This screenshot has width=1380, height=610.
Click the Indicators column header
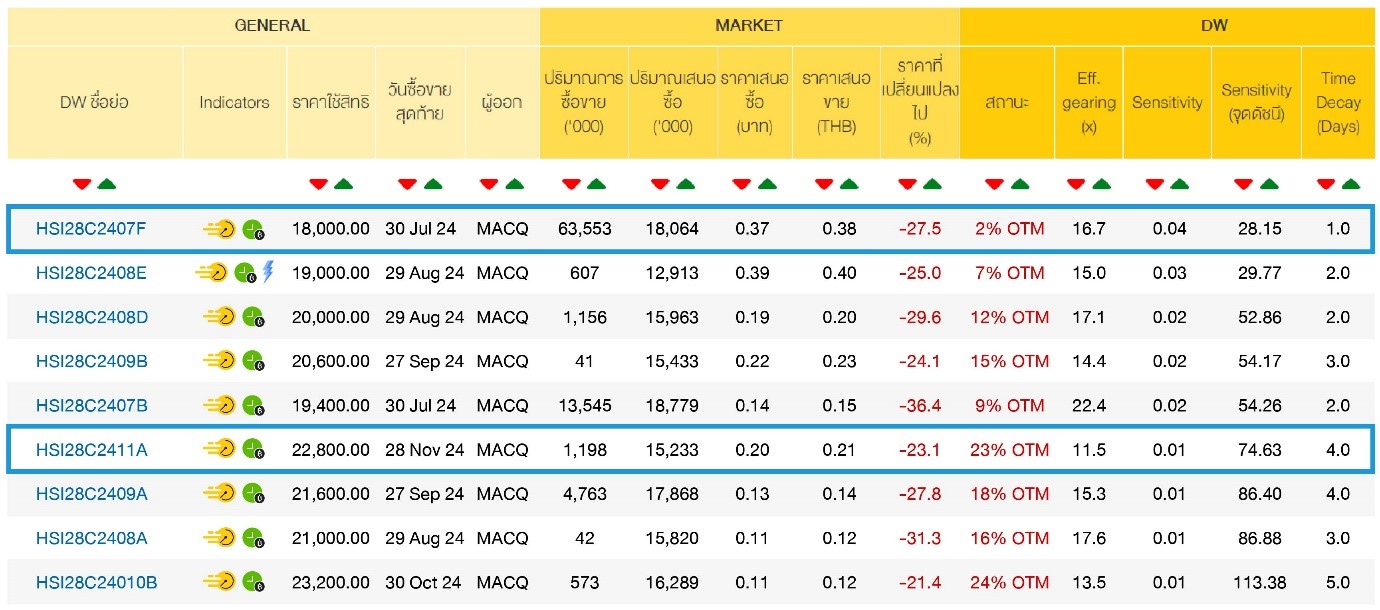pos(234,102)
